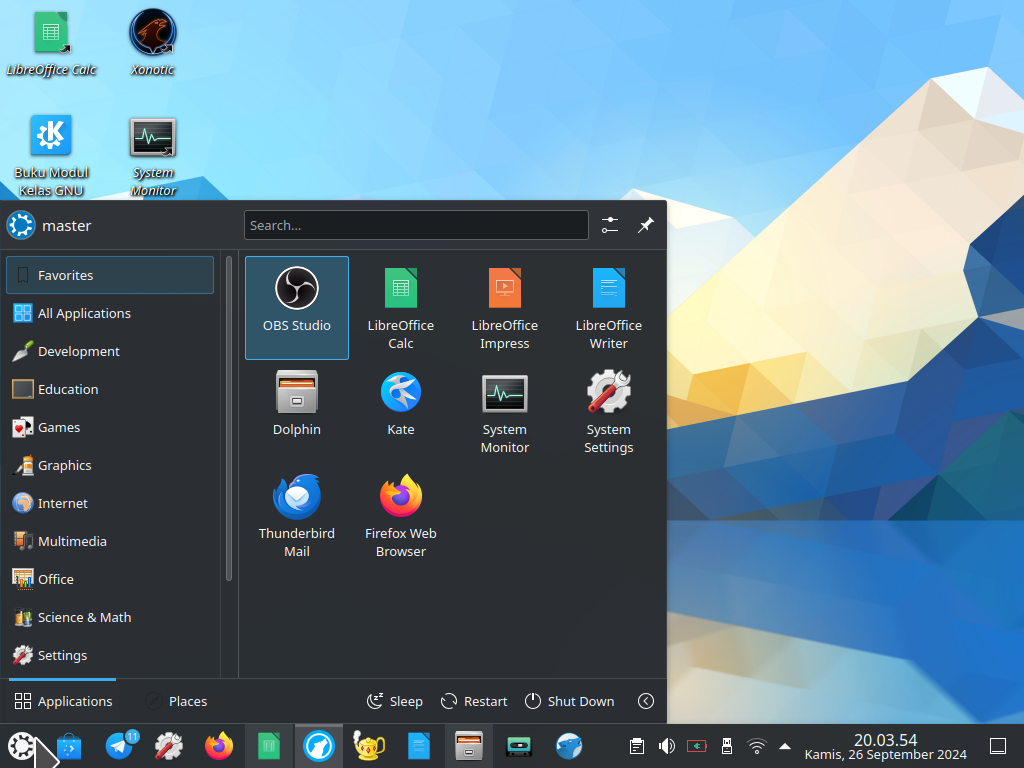Open the Telegram icon in the taskbar
This screenshot has width=1024, height=768.
(121, 745)
